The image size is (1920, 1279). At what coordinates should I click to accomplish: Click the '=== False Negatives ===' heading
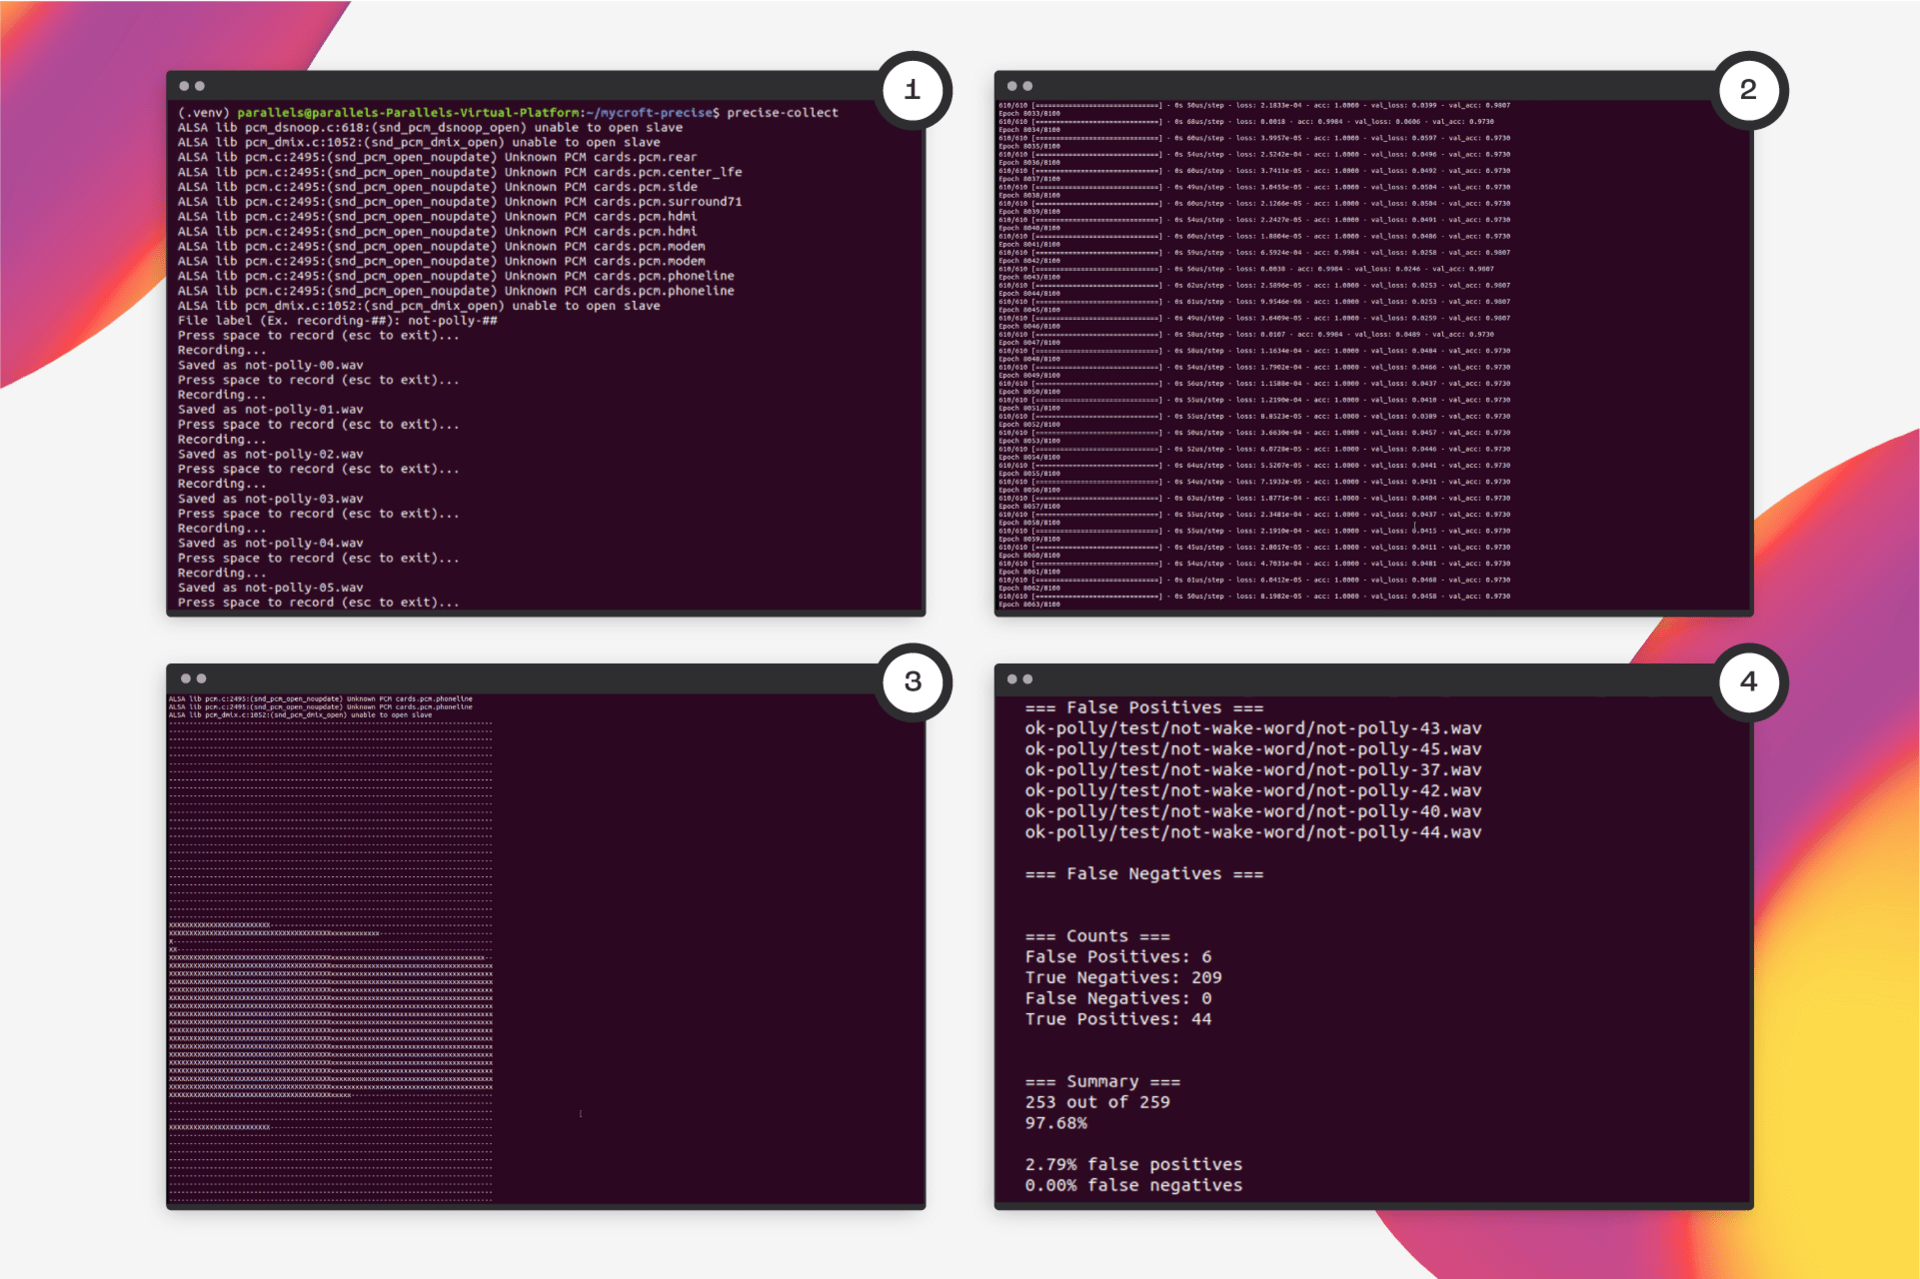(1144, 874)
